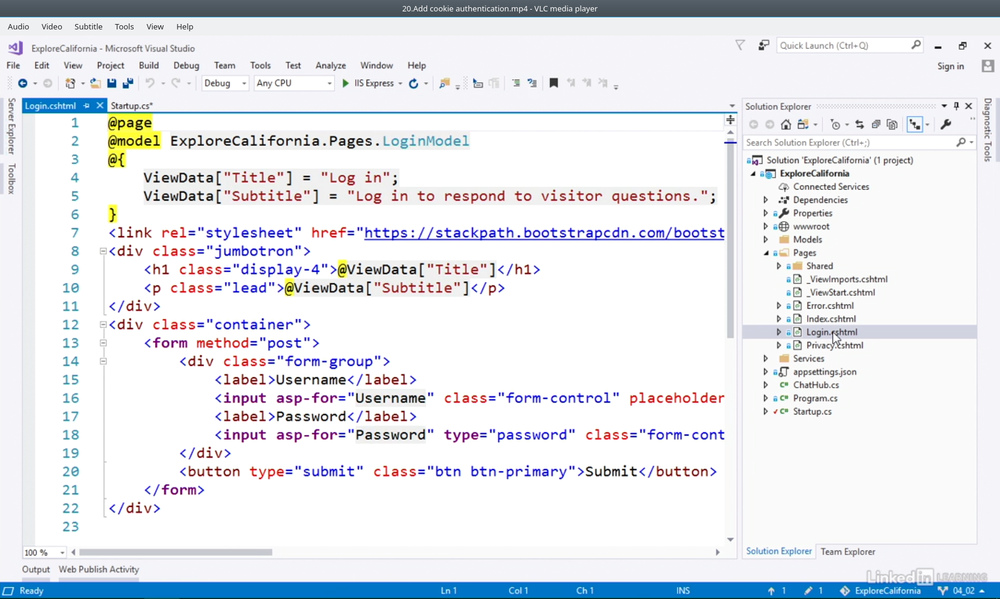Click the Show All Files icon
The height and width of the screenshot is (599, 1000).
tap(892, 124)
